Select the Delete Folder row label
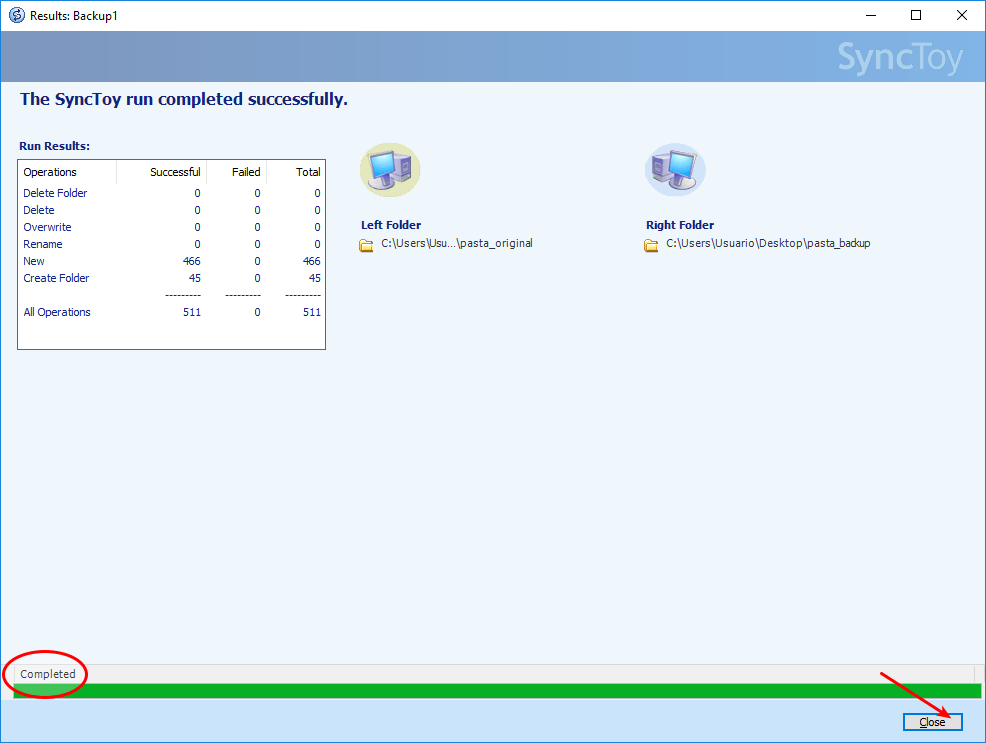986x743 pixels. point(55,193)
